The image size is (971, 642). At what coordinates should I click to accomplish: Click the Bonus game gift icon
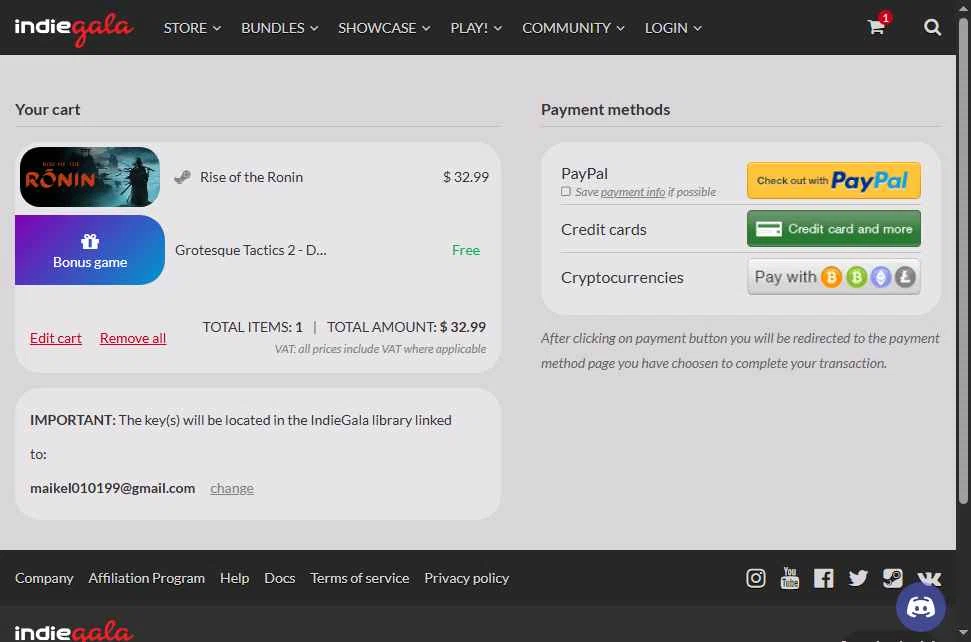click(x=90, y=241)
